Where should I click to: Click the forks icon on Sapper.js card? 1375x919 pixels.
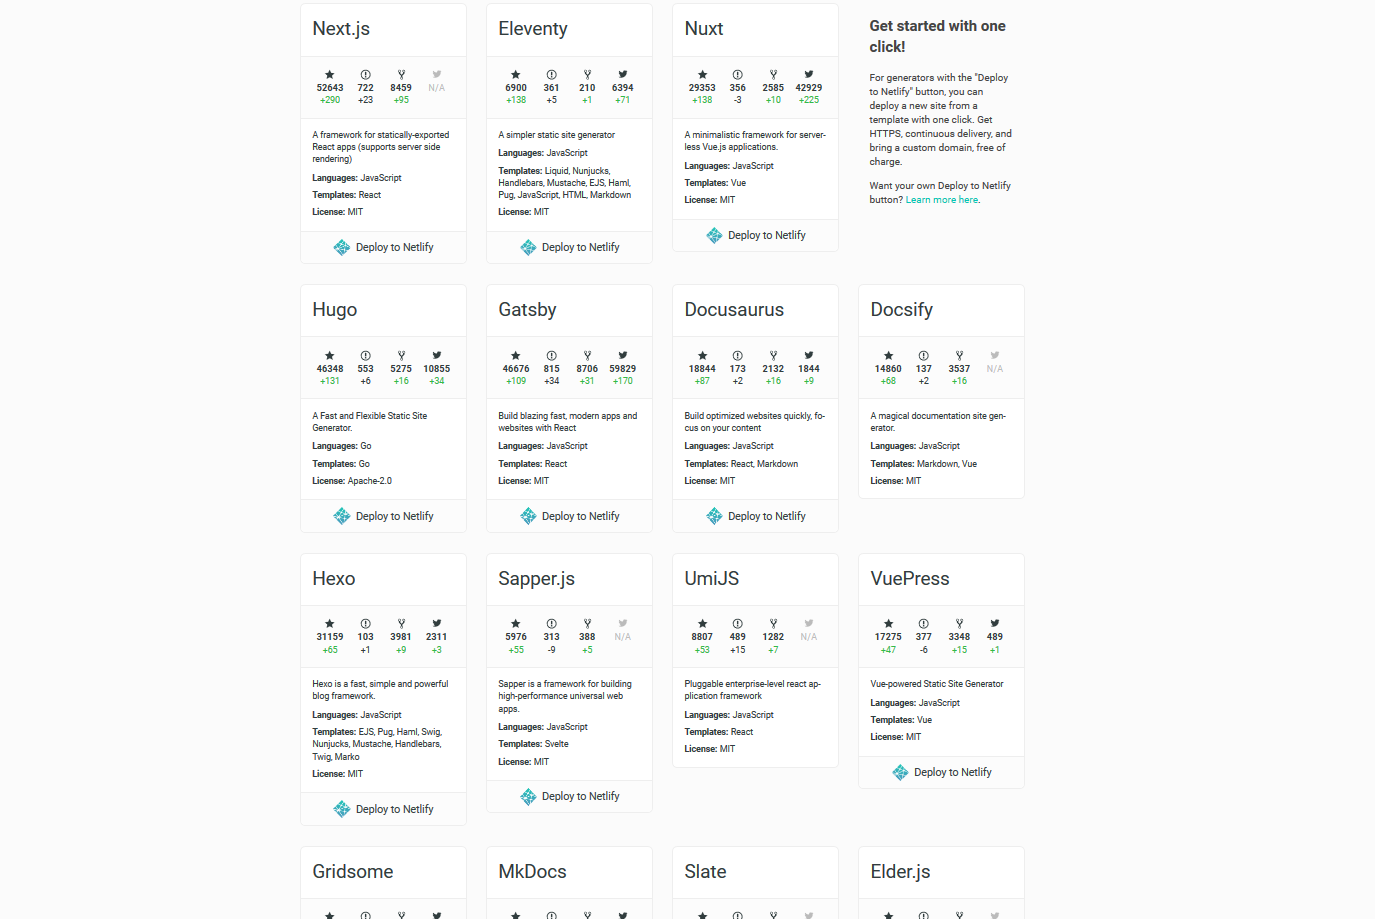[x=587, y=624]
